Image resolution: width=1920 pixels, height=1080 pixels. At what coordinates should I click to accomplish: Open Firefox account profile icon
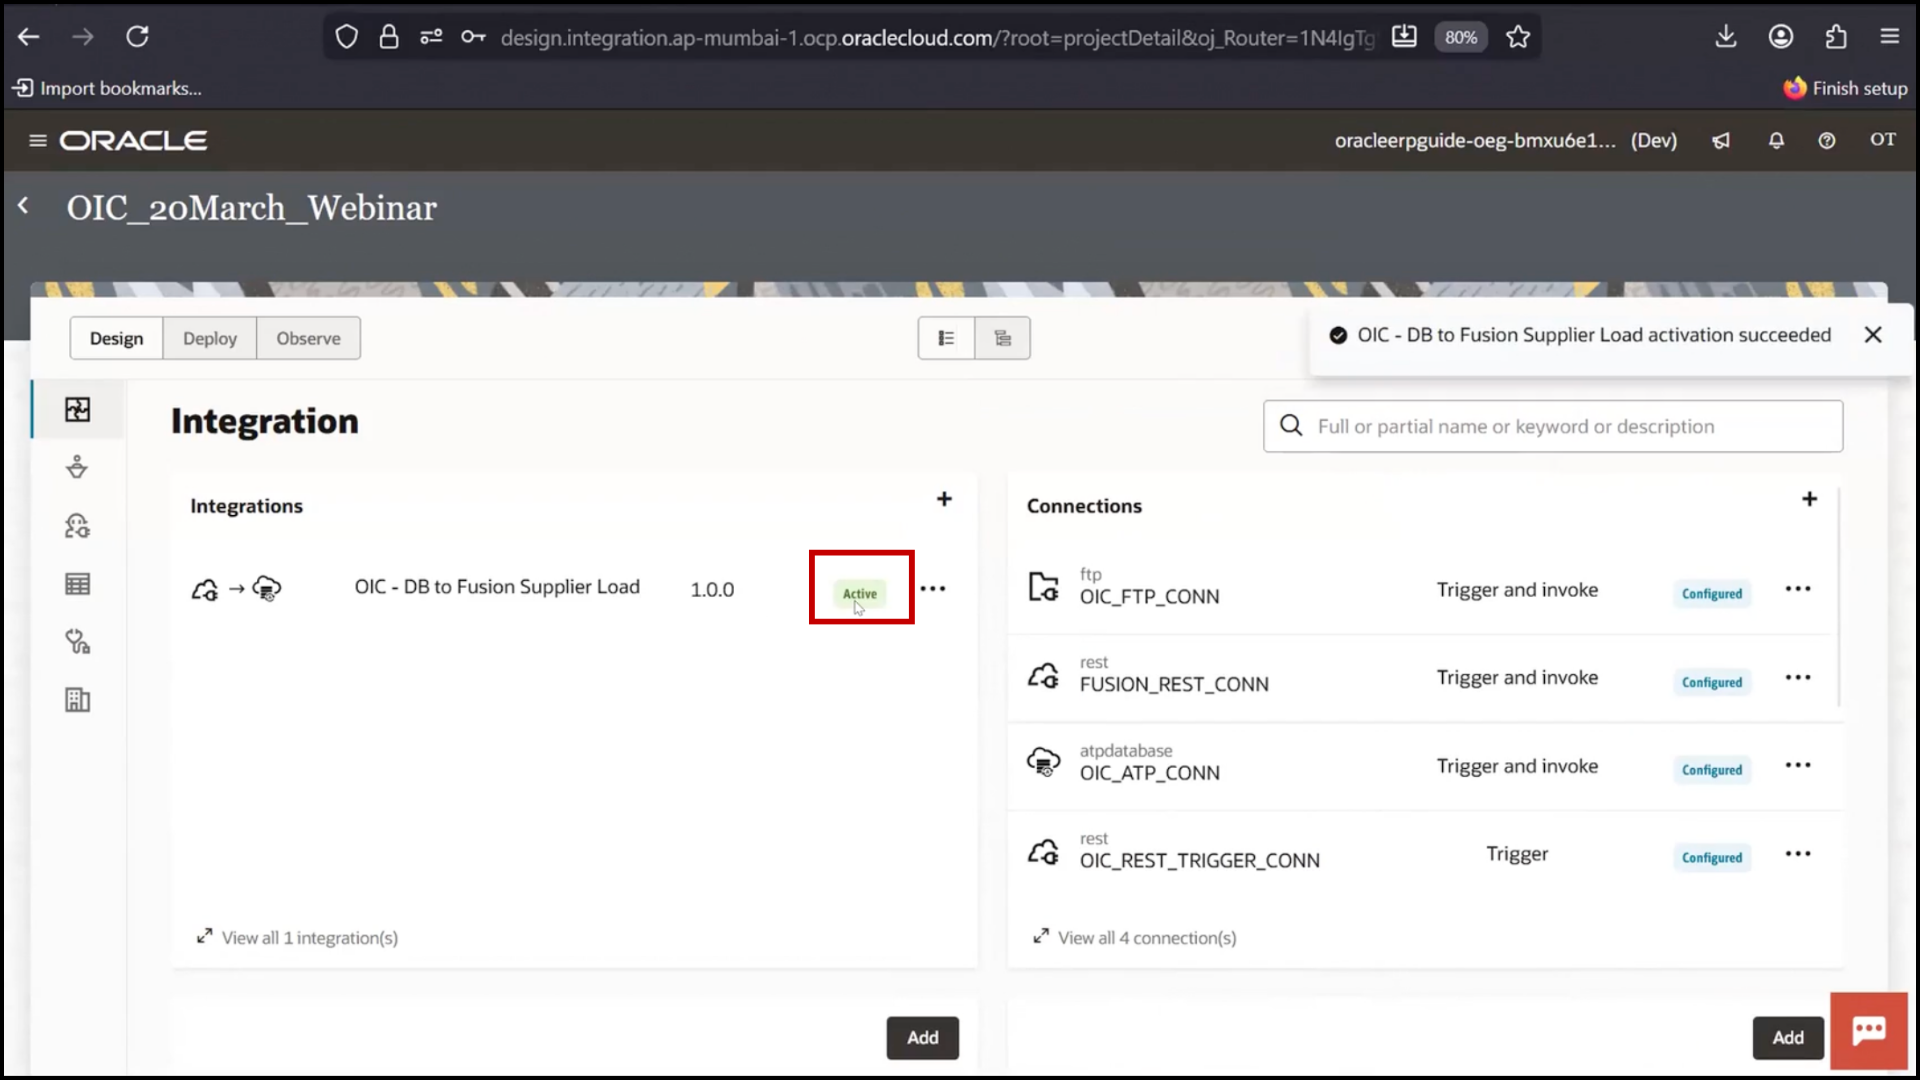pos(1781,37)
